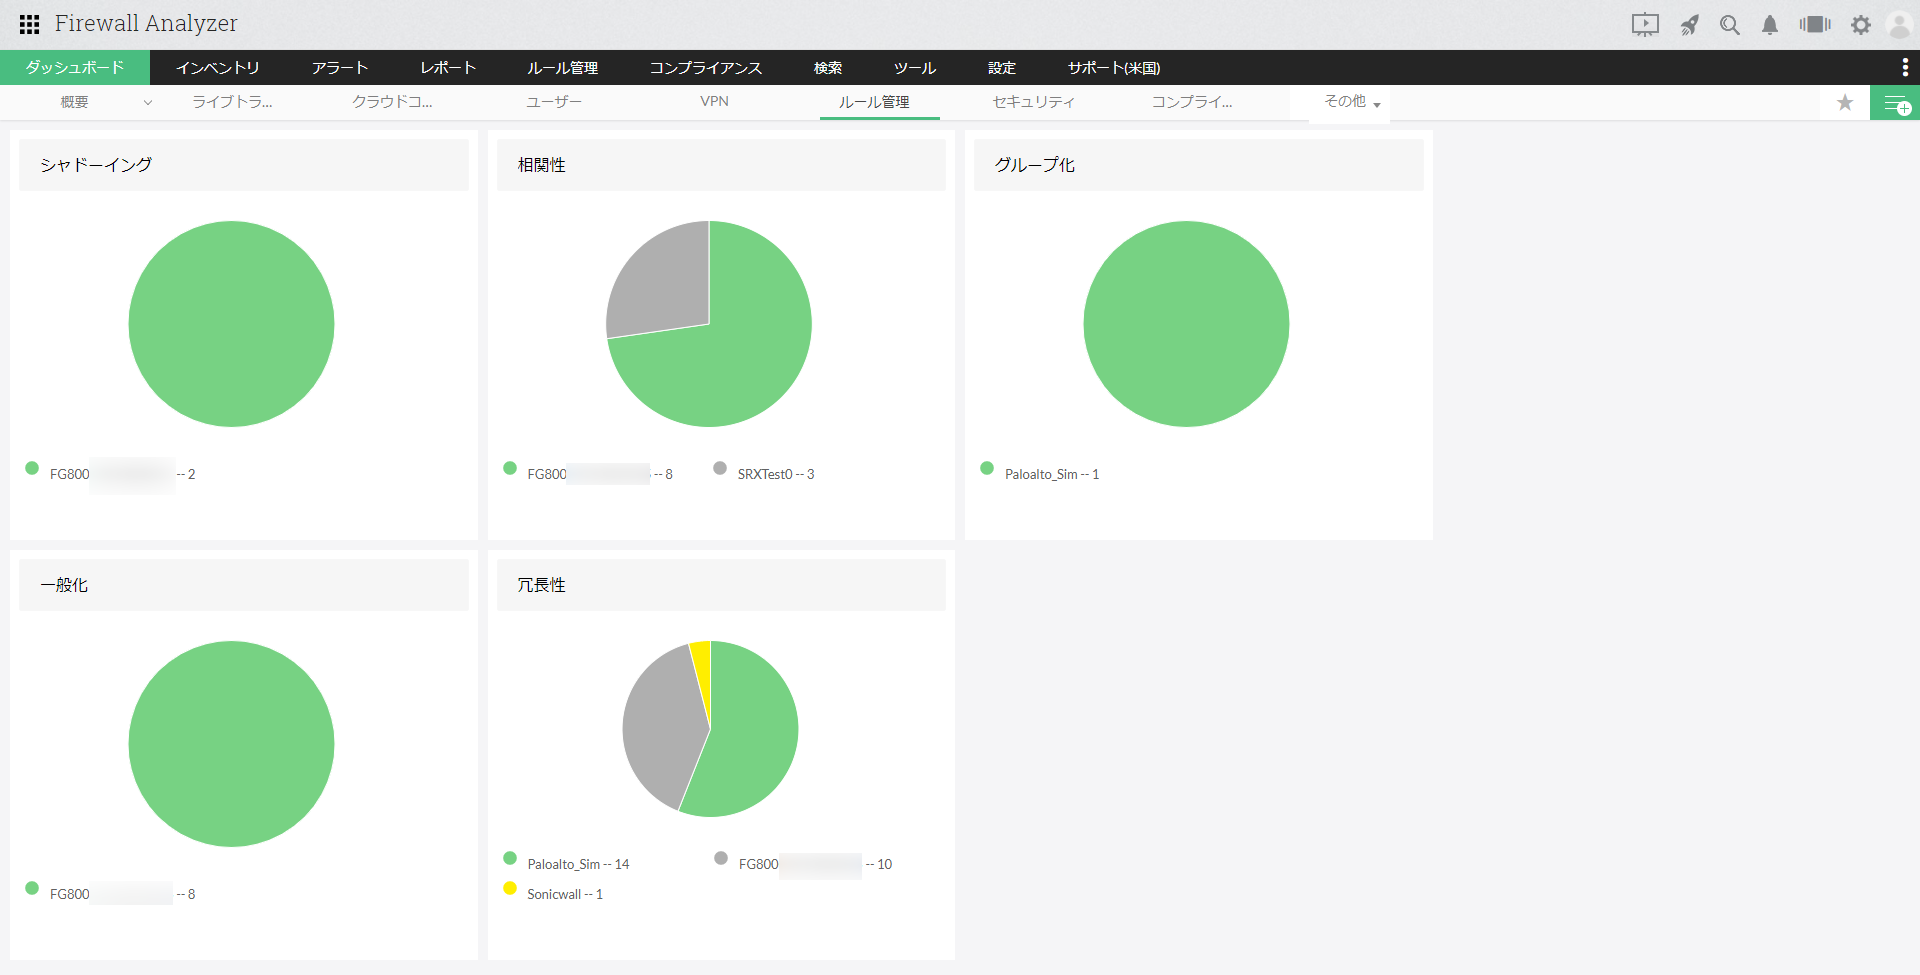Open the vertical three-dot menu
The height and width of the screenshot is (975, 1920).
[x=1905, y=67]
